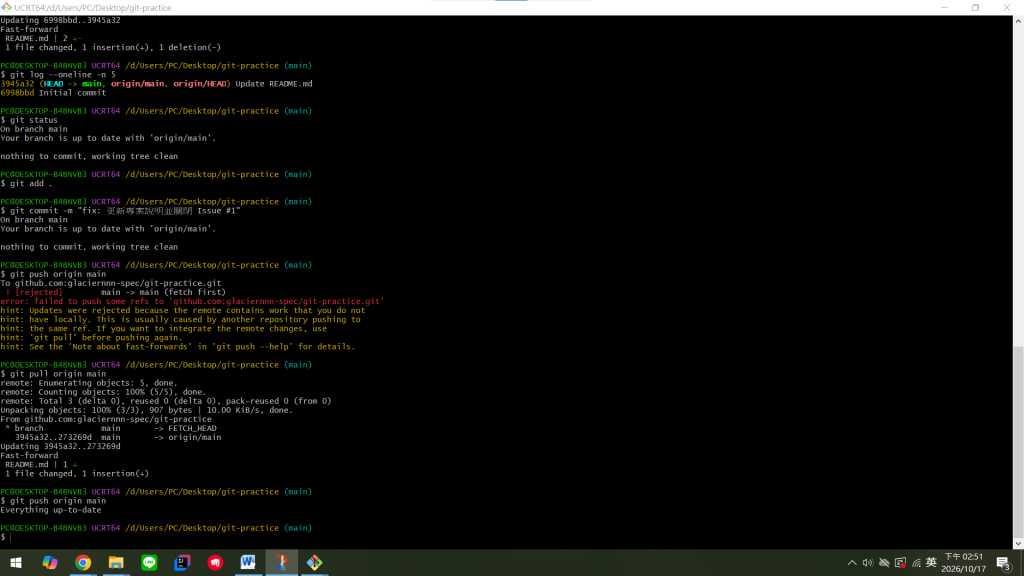Click the '6998bbd Initial commit' log line
The image size is (1024, 576).
(53, 93)
